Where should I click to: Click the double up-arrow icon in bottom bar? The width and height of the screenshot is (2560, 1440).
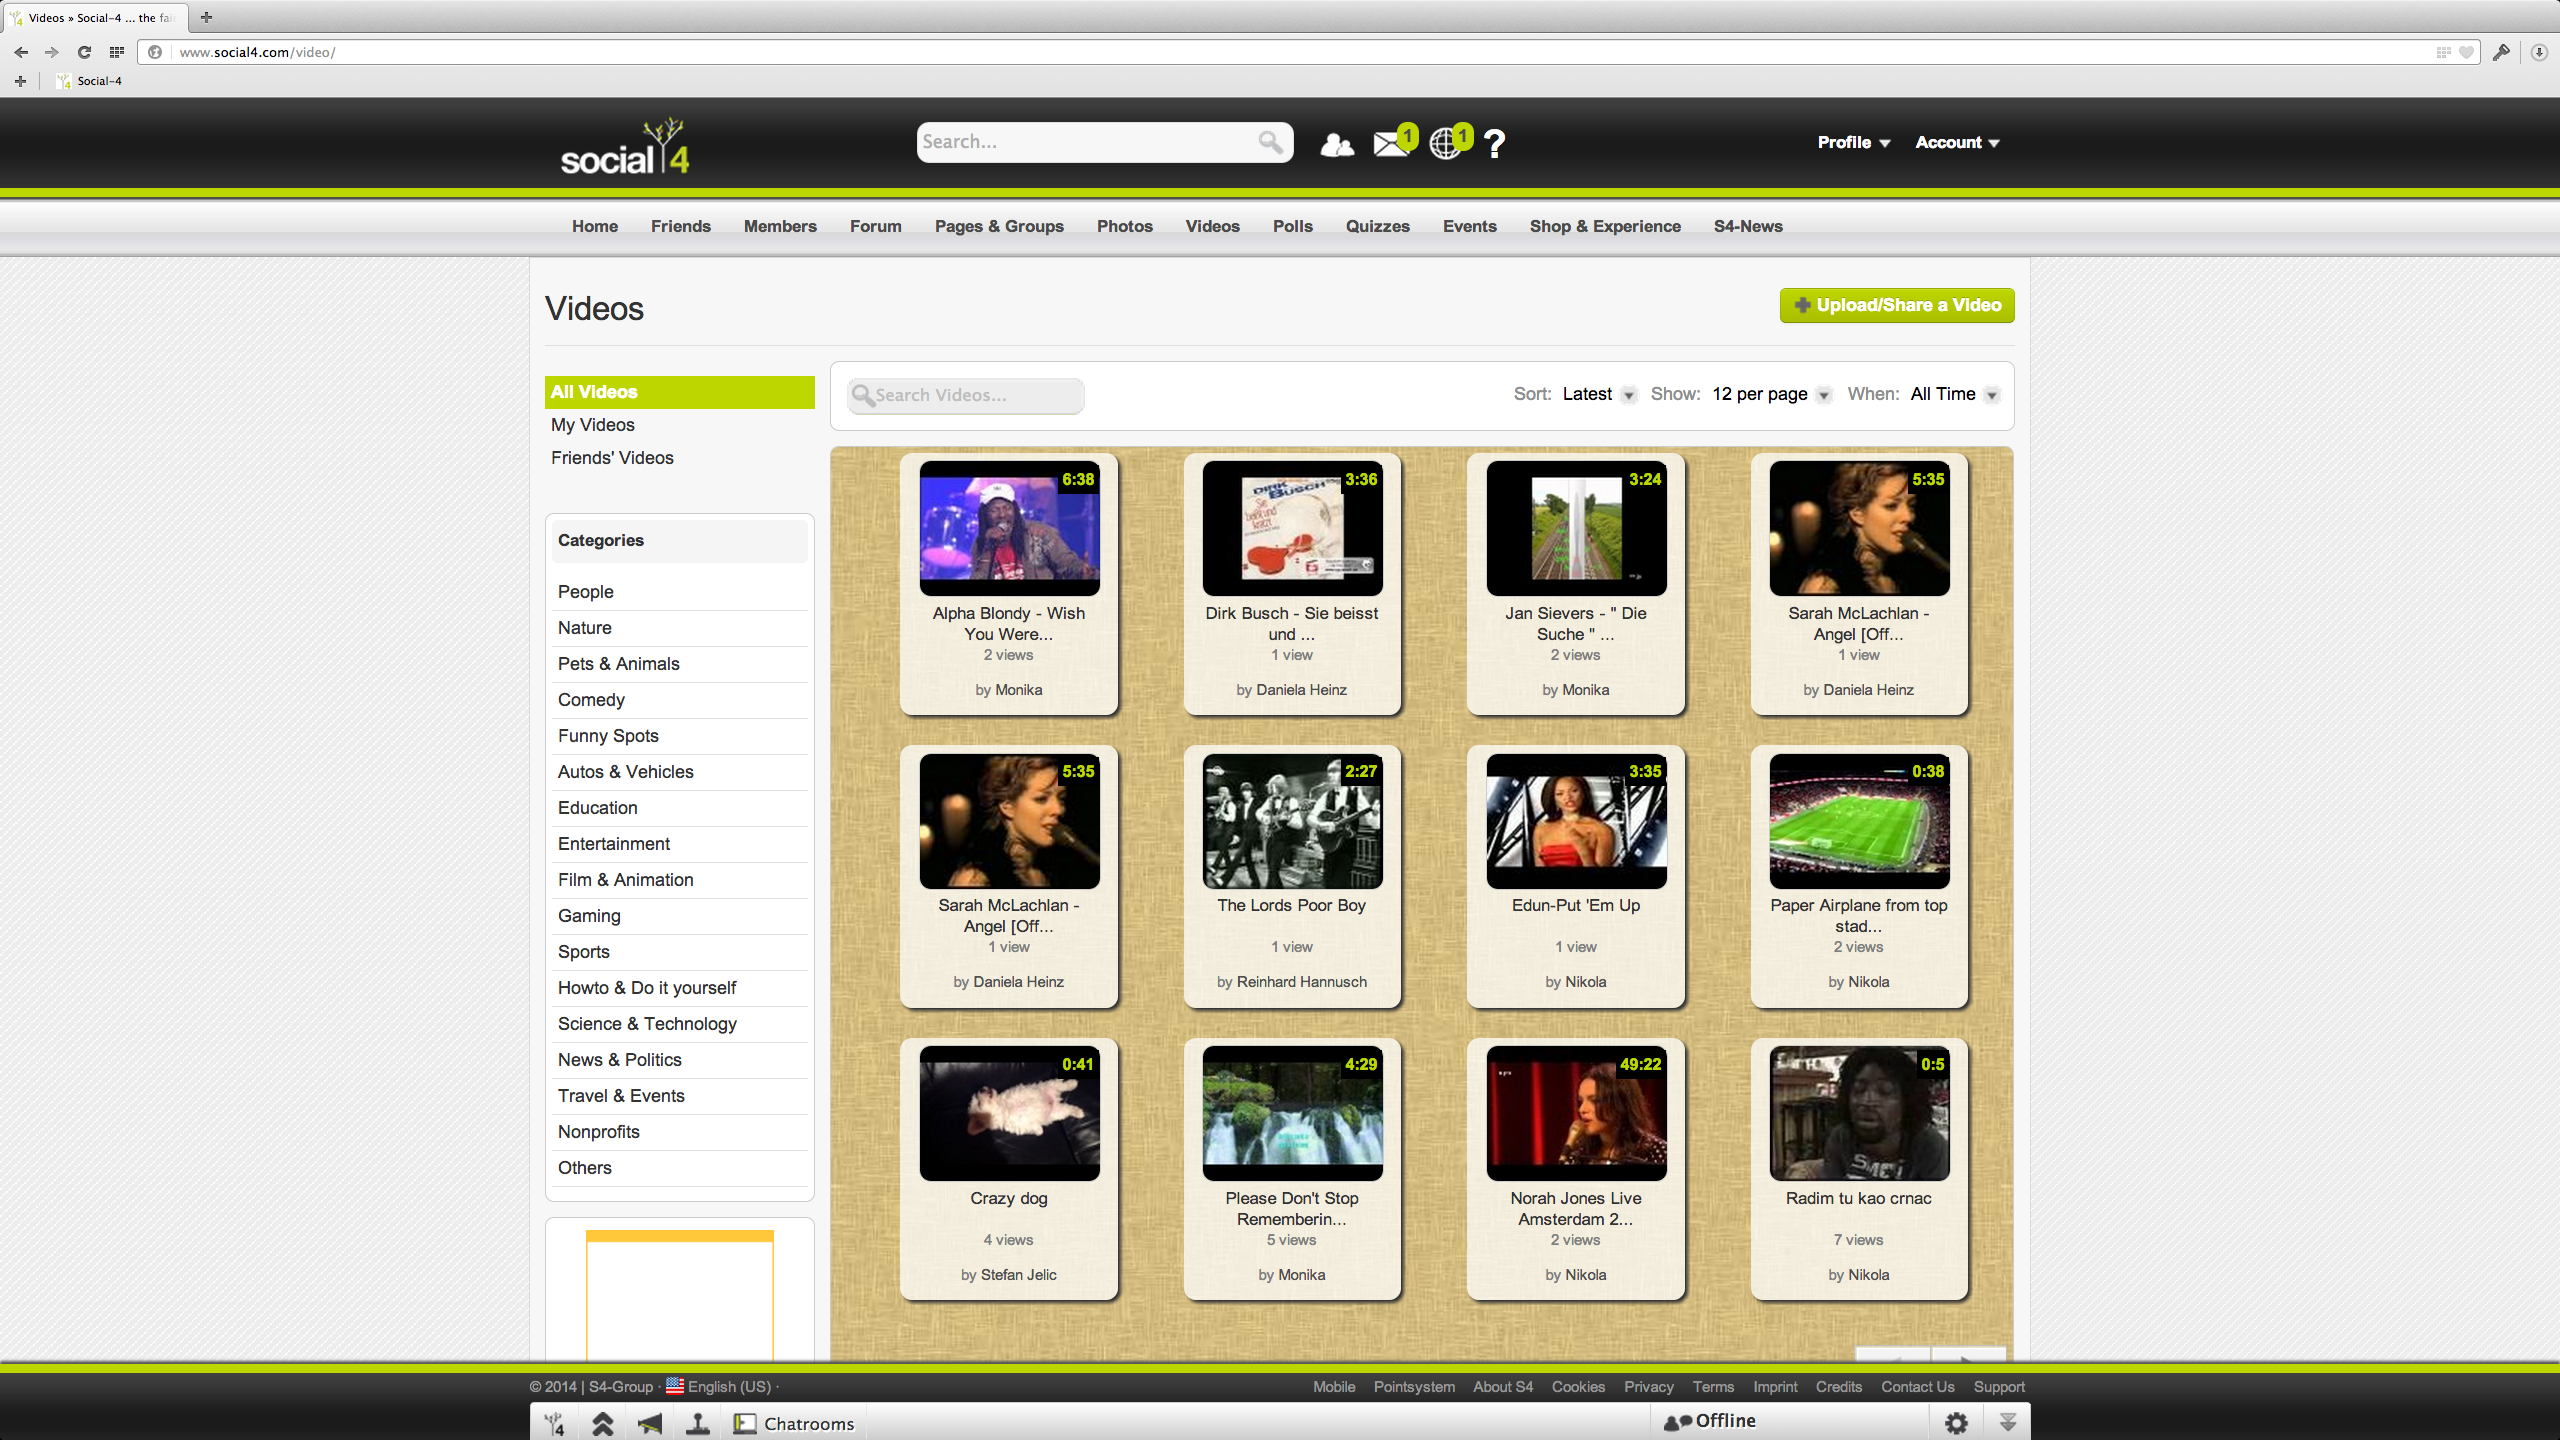[x=602, y=1423]
